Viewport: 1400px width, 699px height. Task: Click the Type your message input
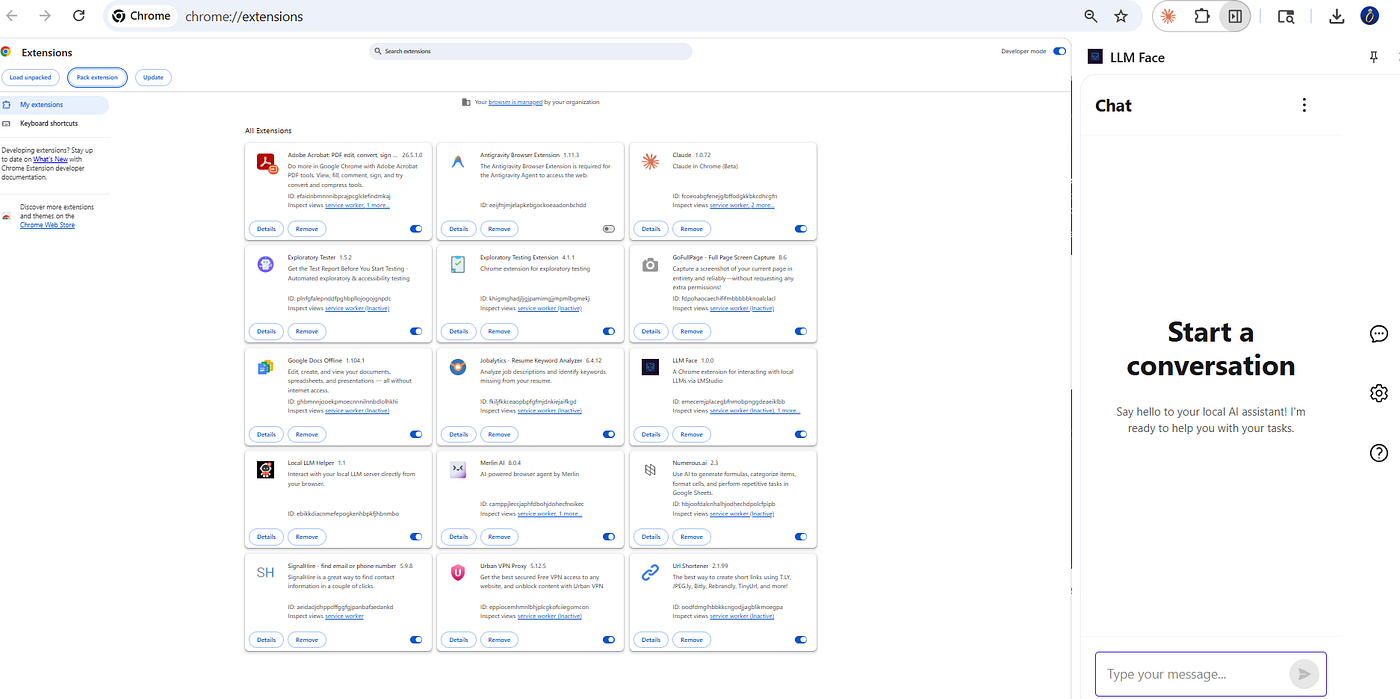click(x=1192, y=674)
